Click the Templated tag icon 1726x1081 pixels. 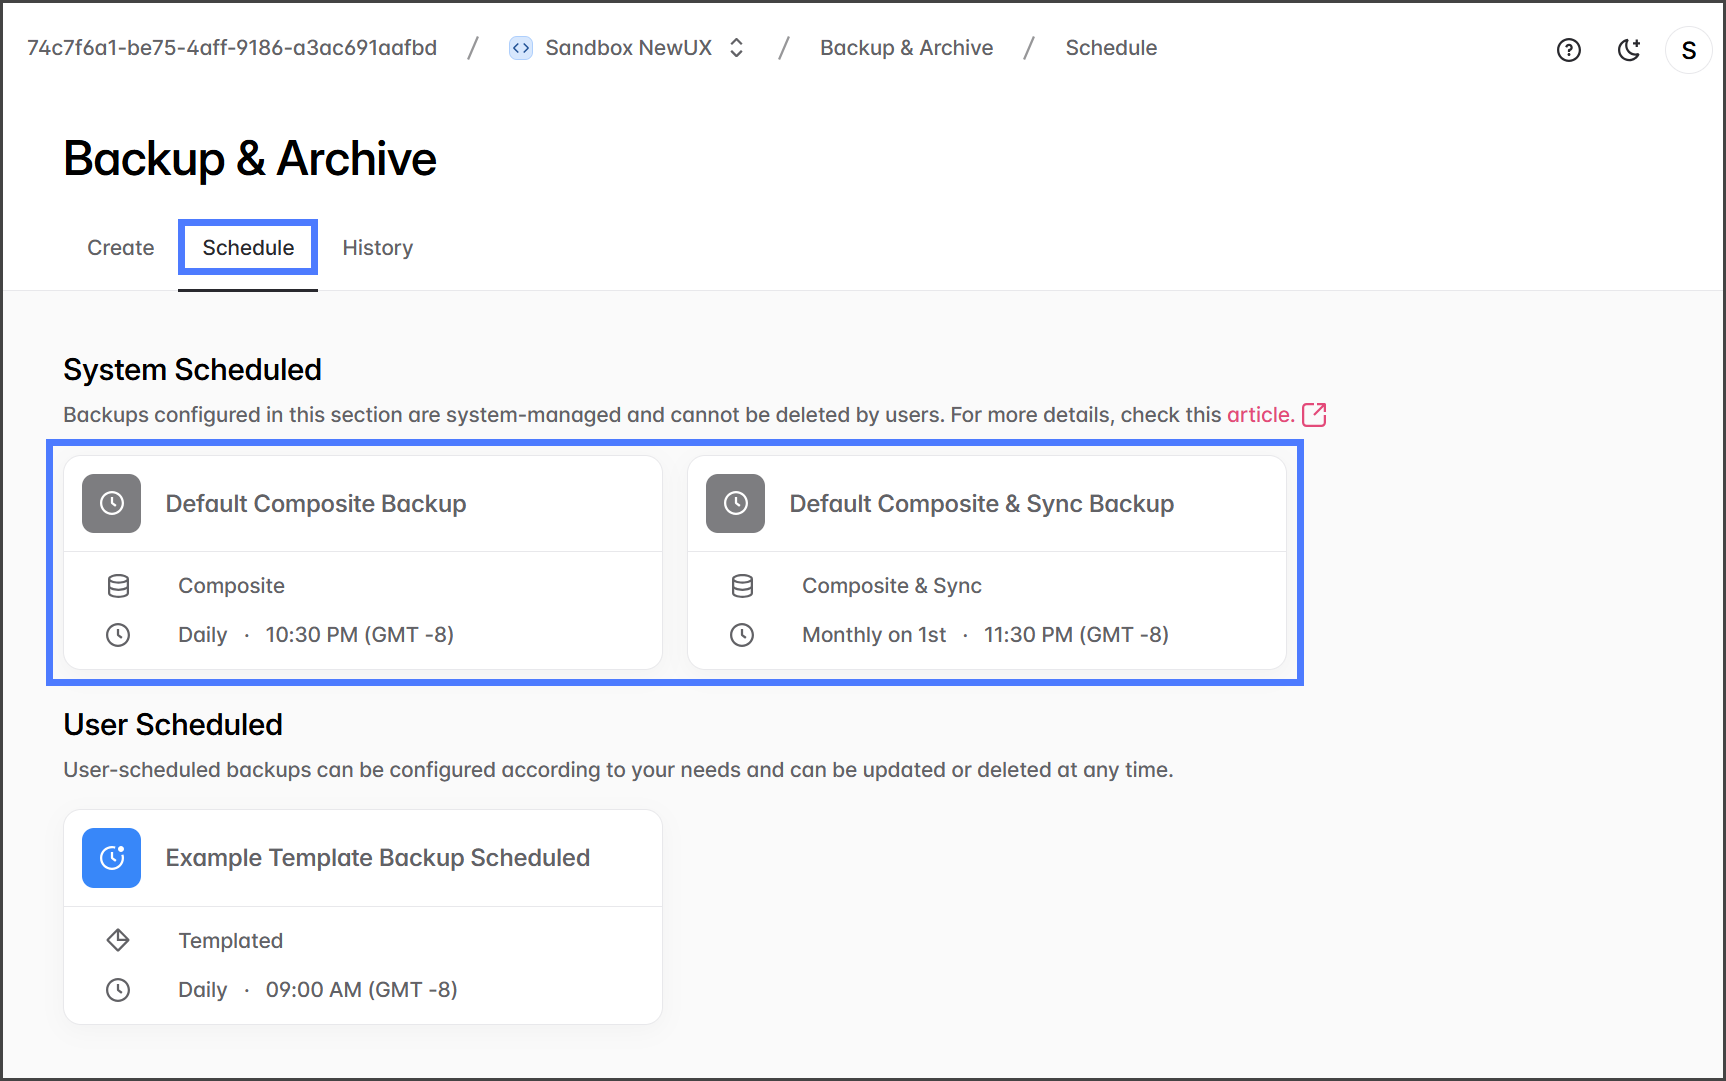pos(118,940)
